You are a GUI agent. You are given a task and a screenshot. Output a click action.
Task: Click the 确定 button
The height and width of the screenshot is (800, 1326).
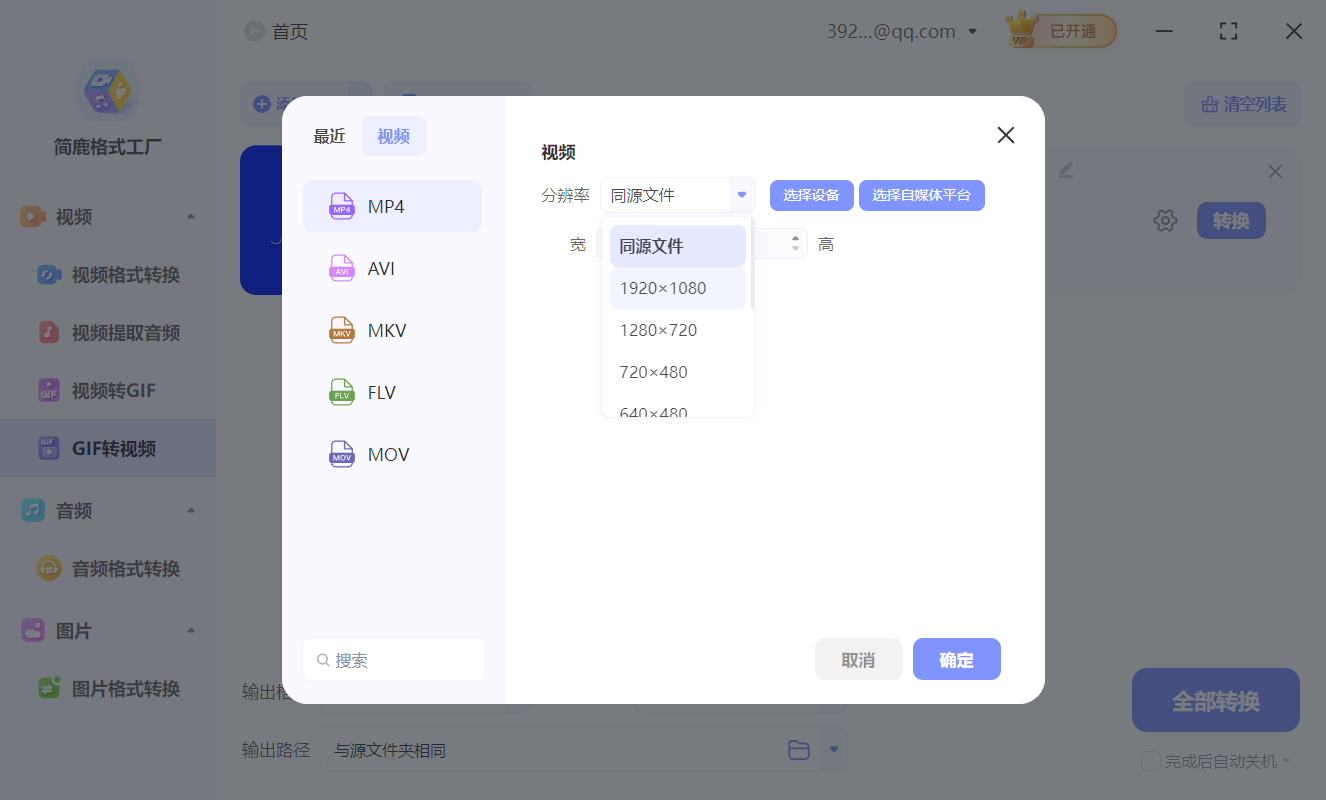[956, 660]
